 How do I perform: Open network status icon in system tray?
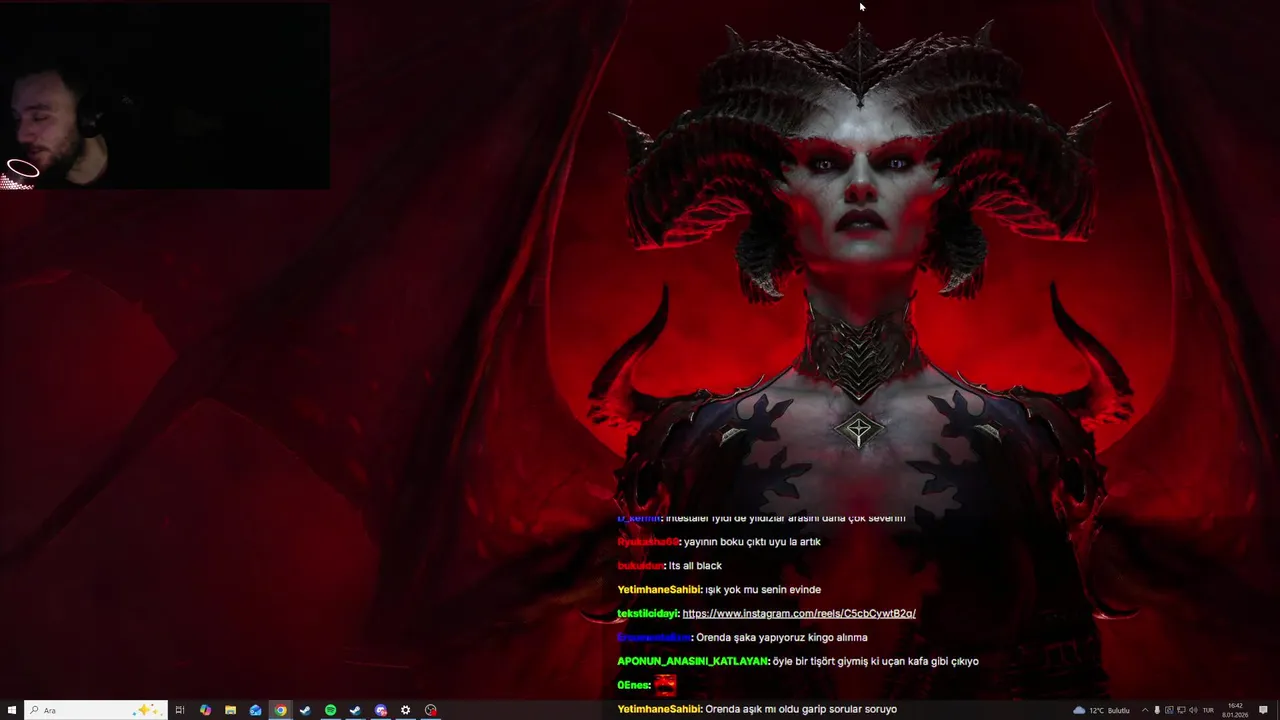1181,710
